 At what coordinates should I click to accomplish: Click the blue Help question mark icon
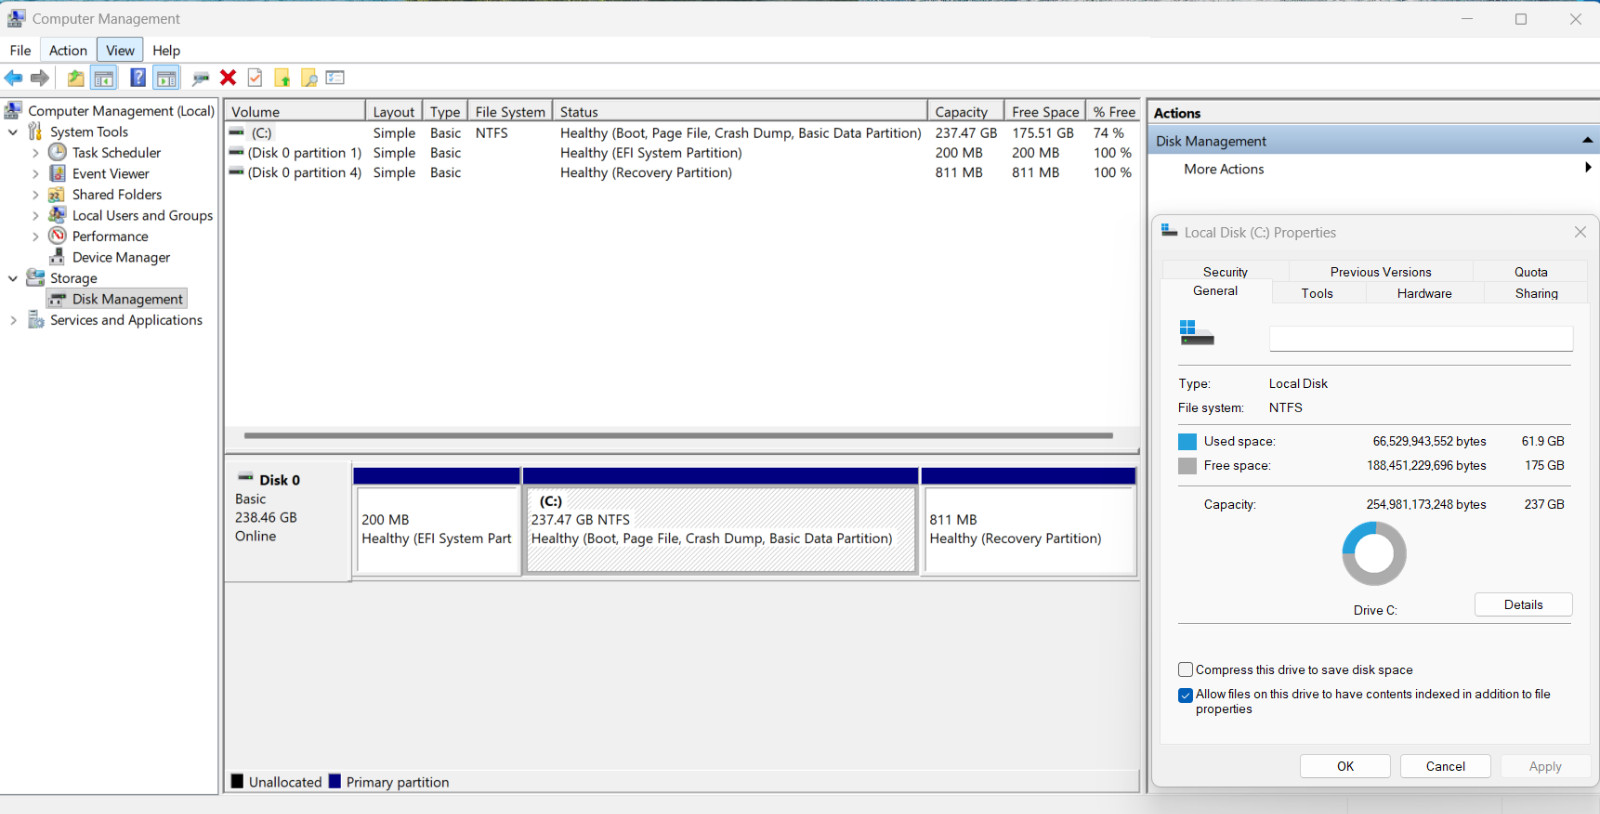(138, 78)
